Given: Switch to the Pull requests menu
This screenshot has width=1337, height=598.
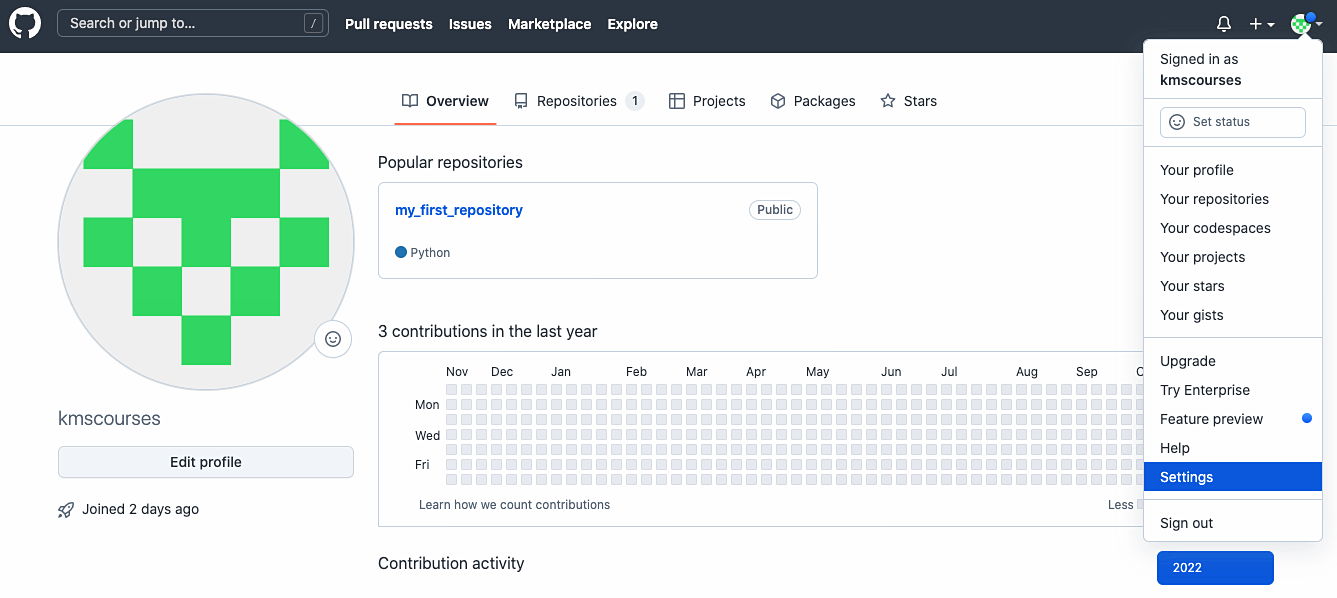Looking at the screenshot, I should (x=389, y=24).
